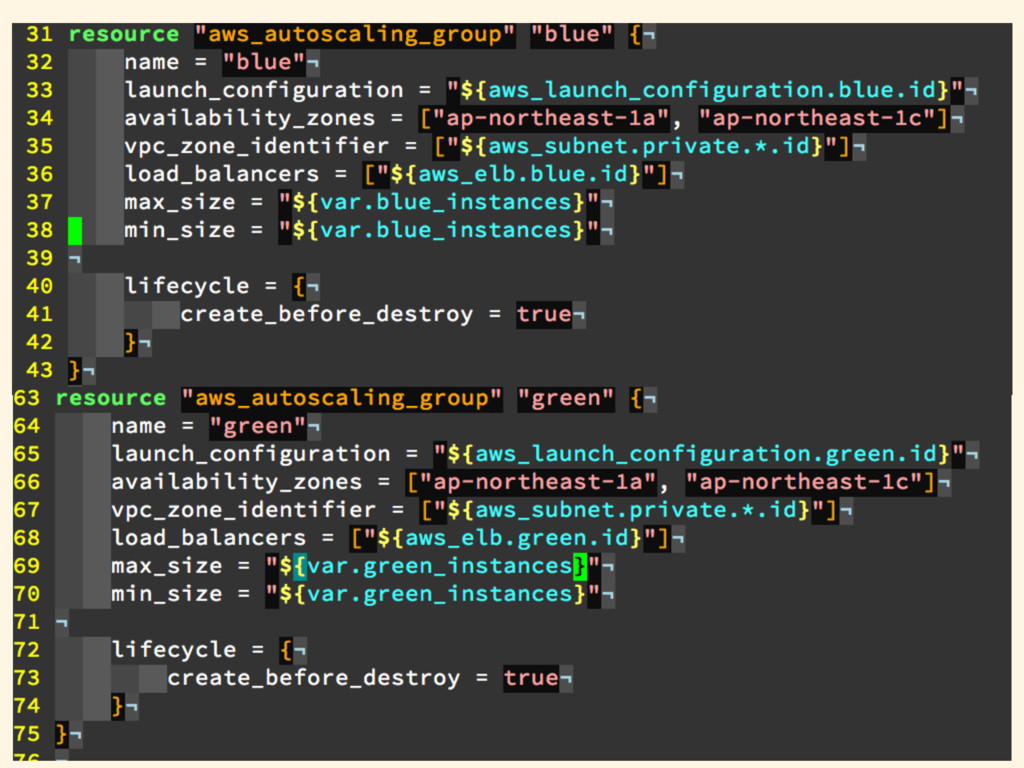1024x768 pixels.
Task: Click the true value on line 41
Action: [x=544, y=314]
